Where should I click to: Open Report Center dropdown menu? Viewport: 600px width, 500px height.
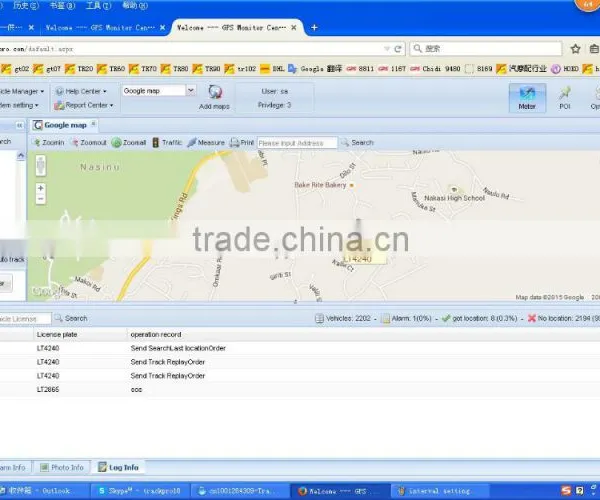coord(84,105)
